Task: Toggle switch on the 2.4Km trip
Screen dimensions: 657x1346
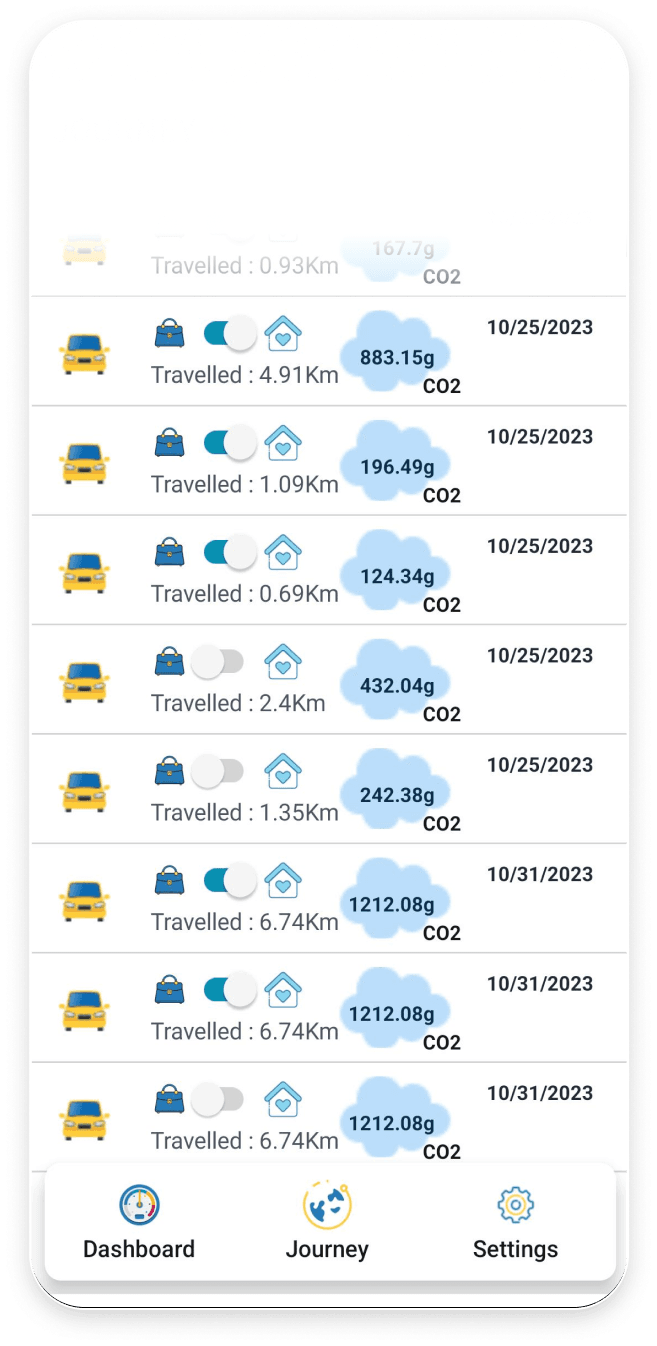Action: coord(217,661)
